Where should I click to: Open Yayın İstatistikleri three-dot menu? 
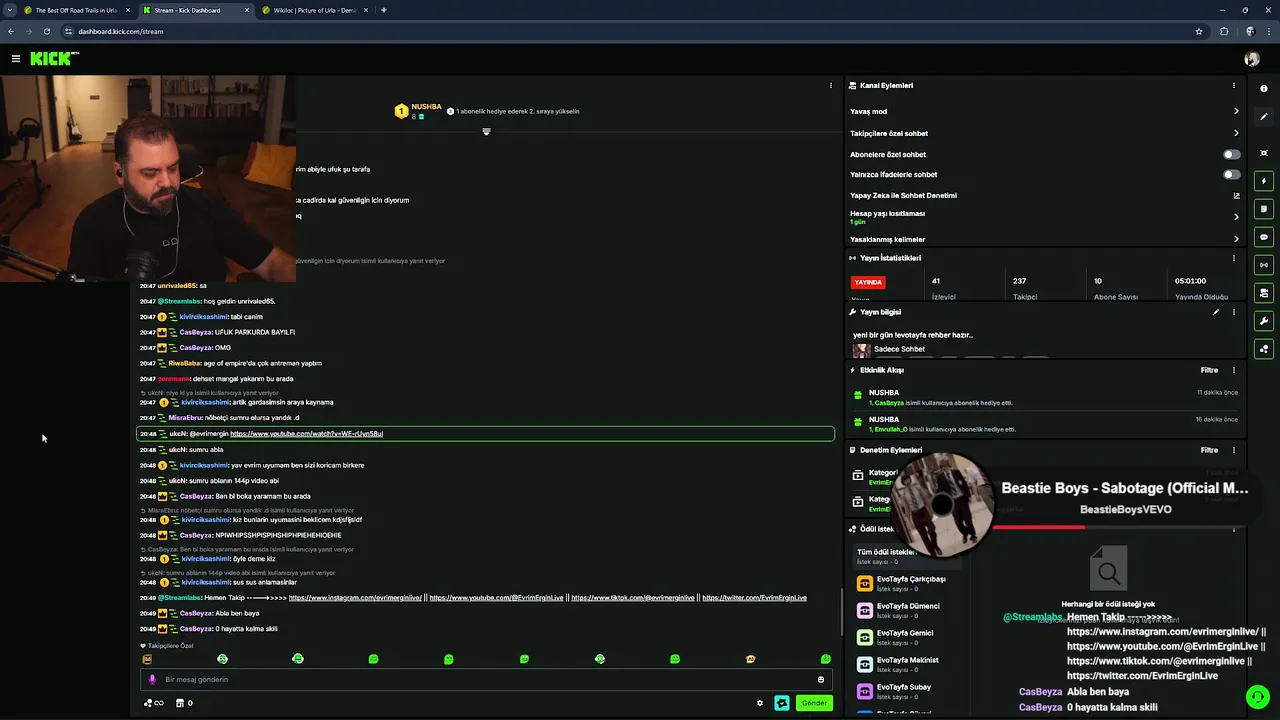click(1234, 258)
